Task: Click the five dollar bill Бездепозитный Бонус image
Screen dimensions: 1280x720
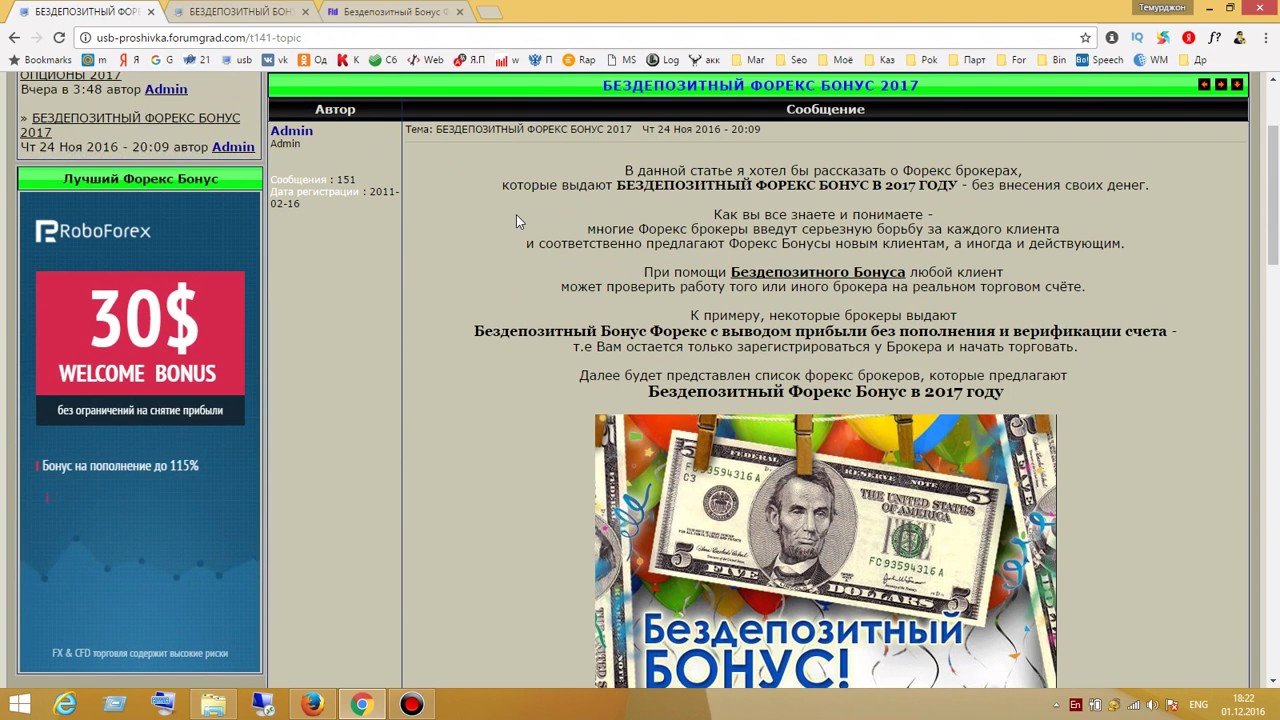Action: [x=825, y=551]
